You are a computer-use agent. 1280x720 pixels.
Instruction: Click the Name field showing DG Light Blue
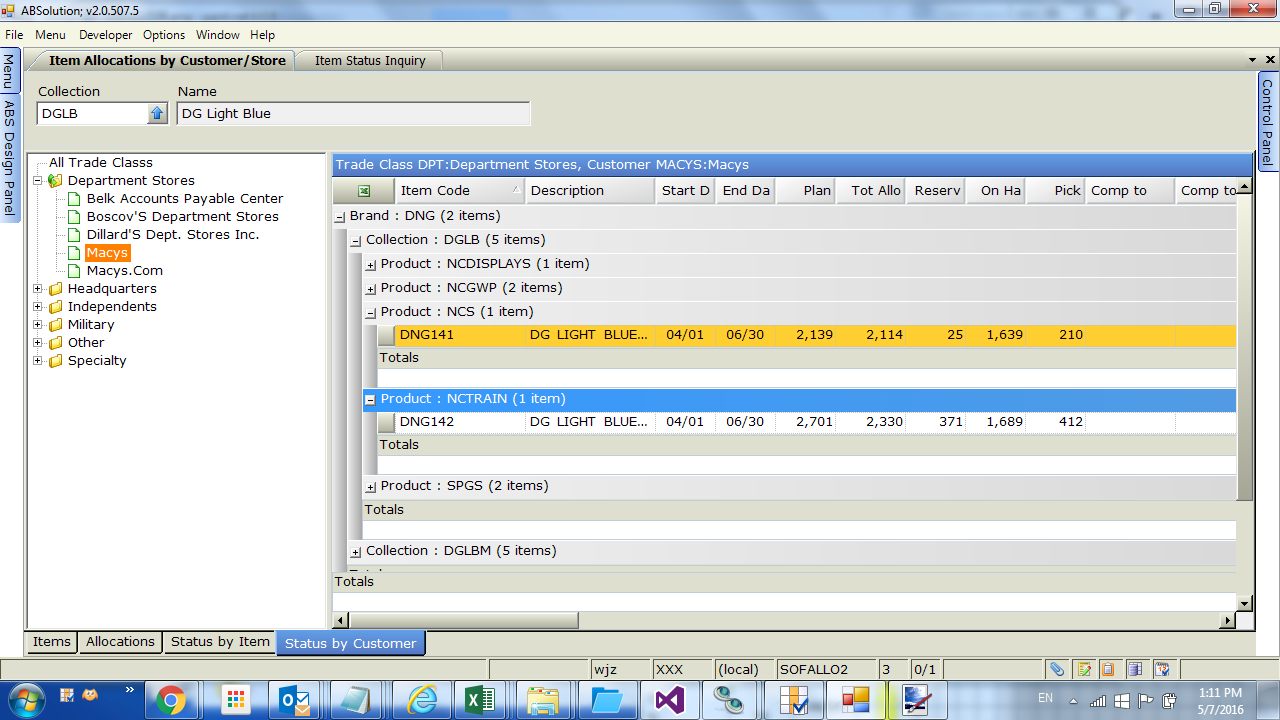(x=354, y=114)
